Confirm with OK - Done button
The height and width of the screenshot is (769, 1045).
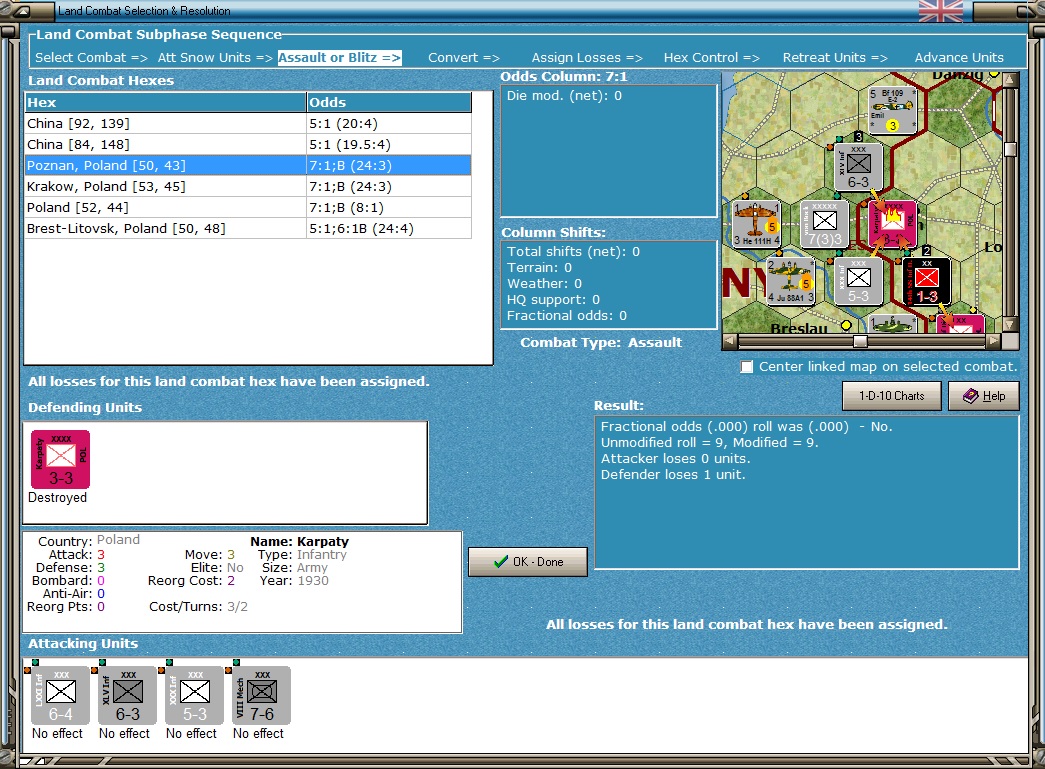click(528, 562)
